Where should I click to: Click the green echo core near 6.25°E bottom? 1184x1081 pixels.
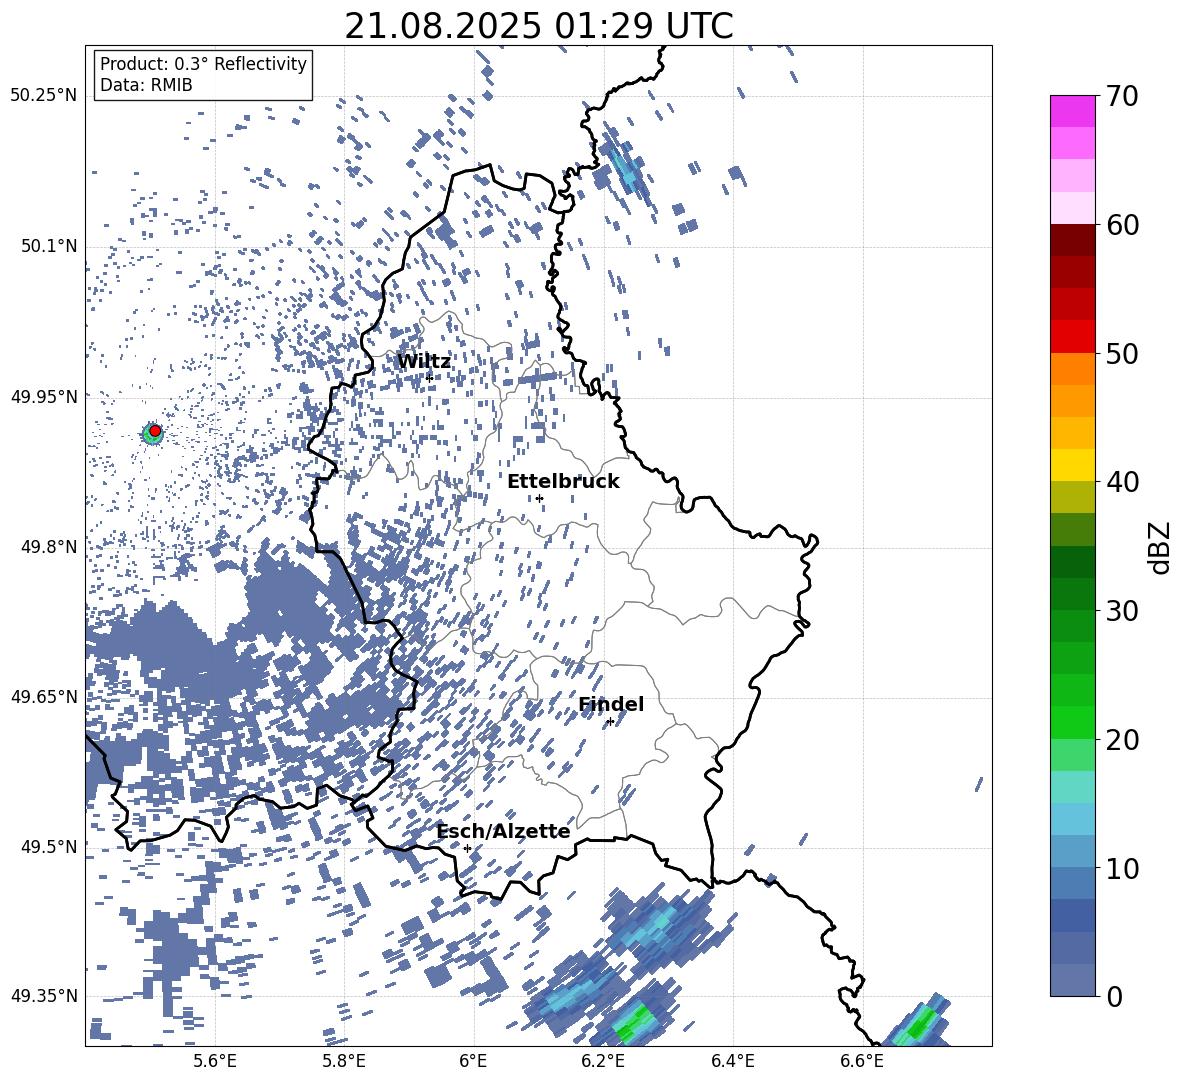click(x=633, y=1025)
